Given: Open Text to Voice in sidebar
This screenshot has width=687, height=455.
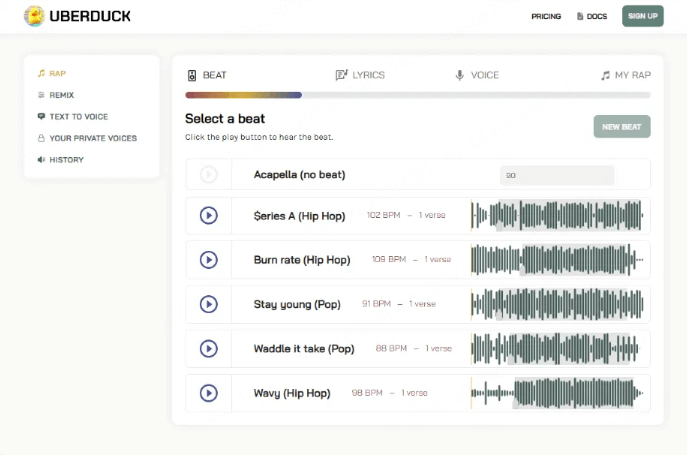Looking at the screenshot, I should tap(78, 116).
